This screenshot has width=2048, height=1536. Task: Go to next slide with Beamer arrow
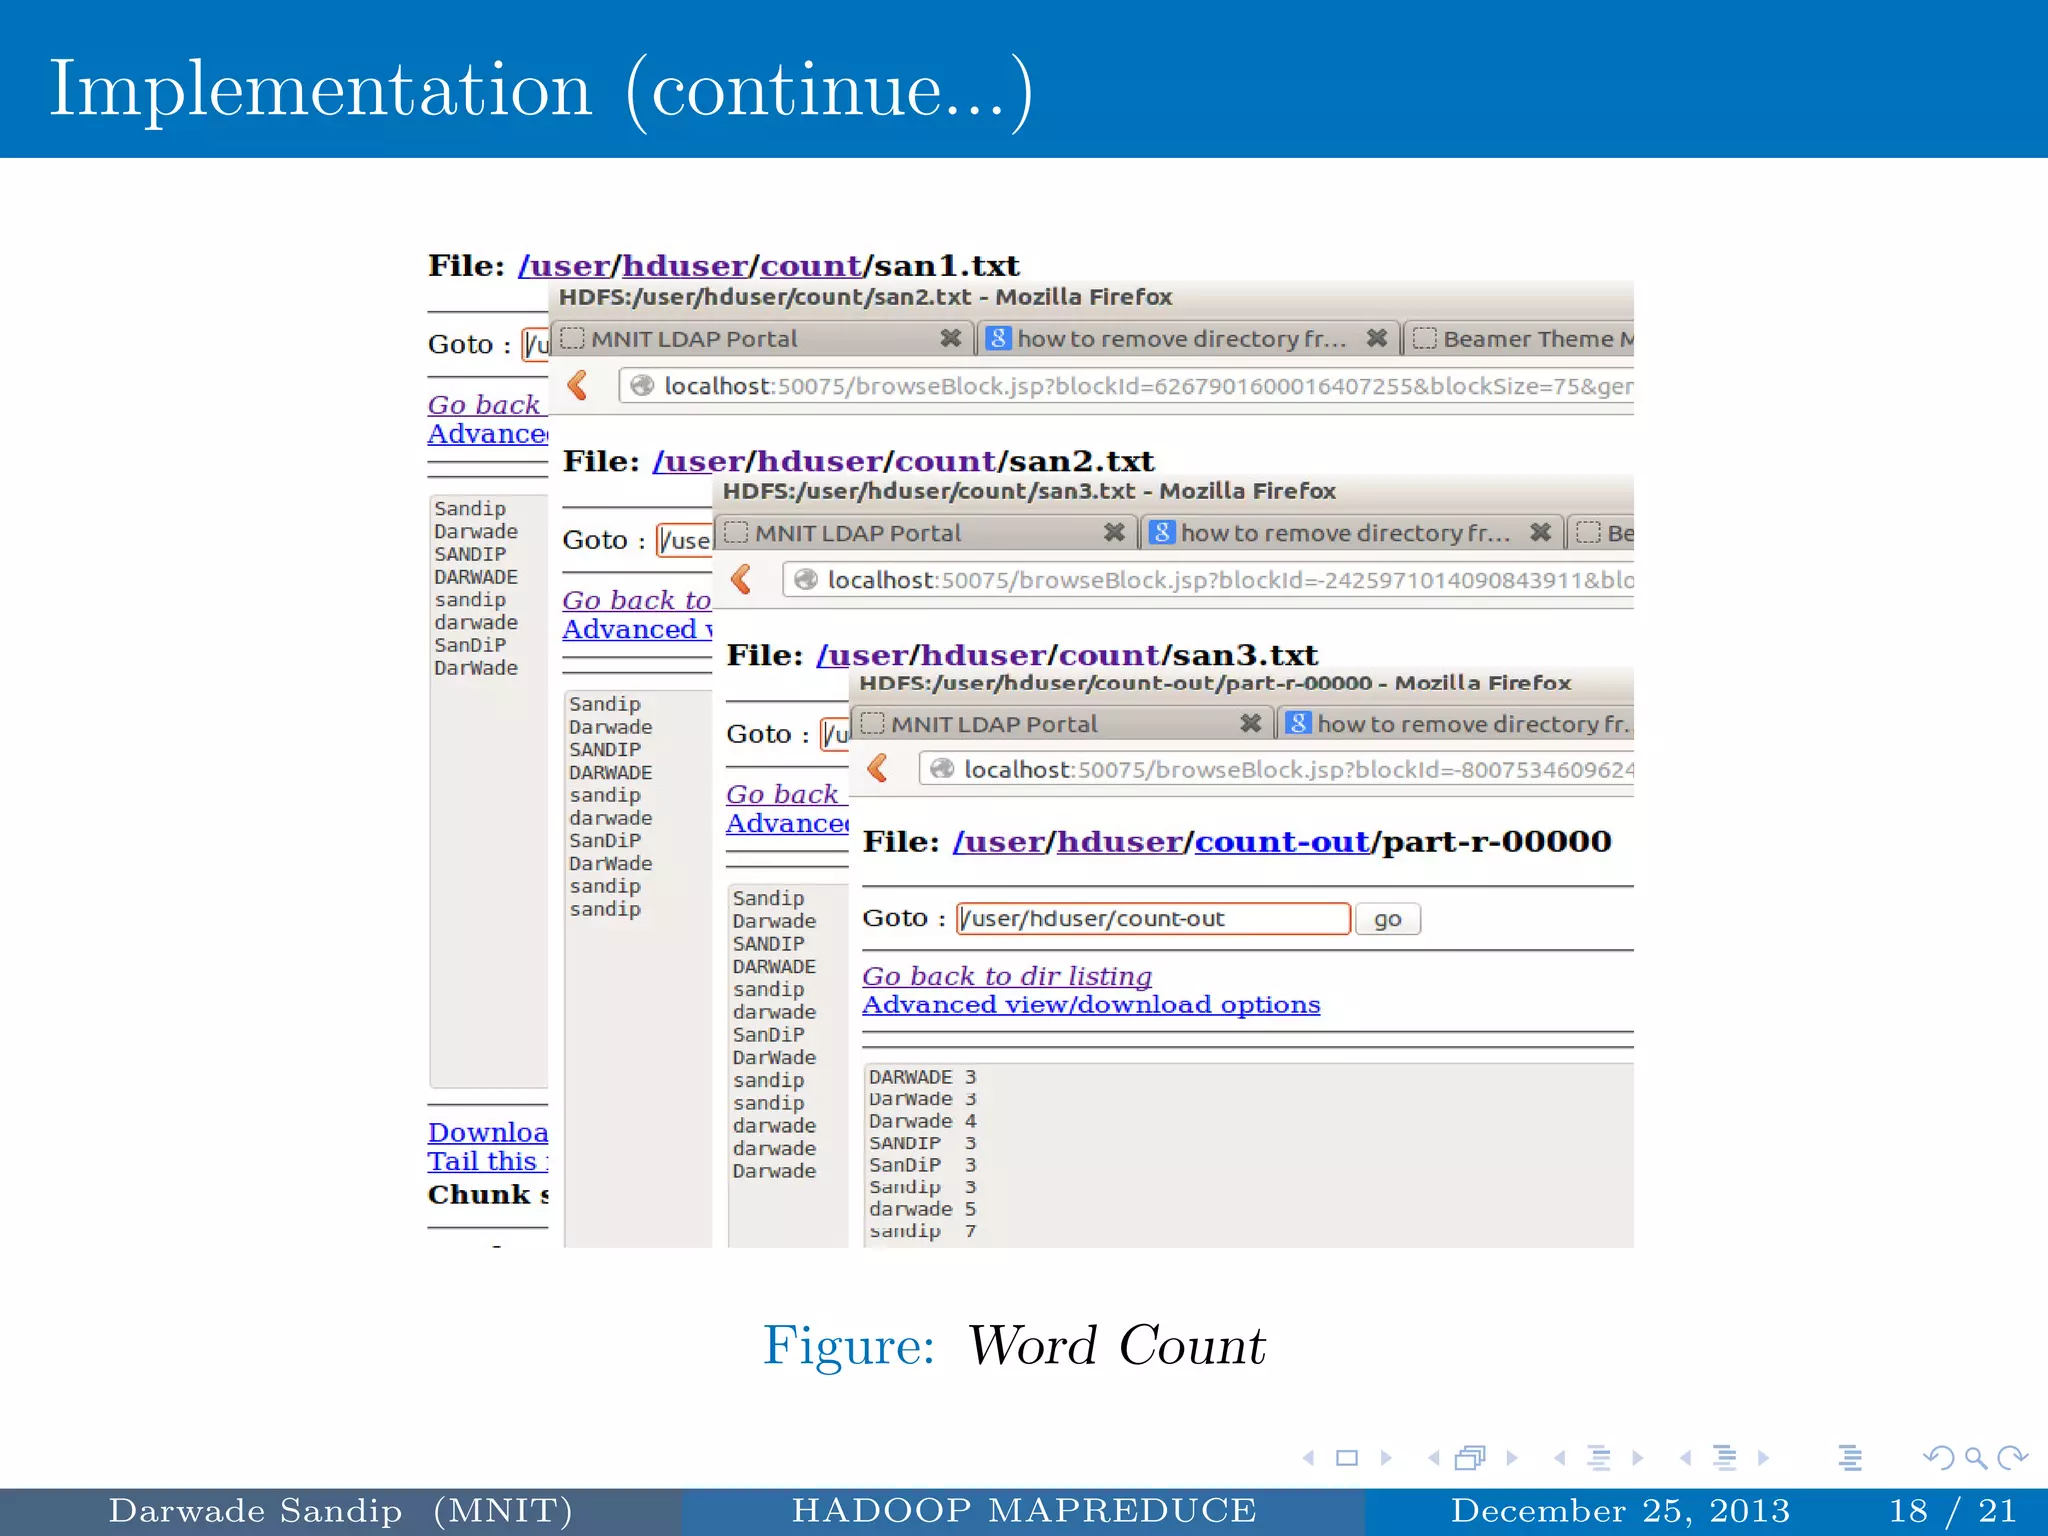pyautogui.click(x=1385, y=1458)
